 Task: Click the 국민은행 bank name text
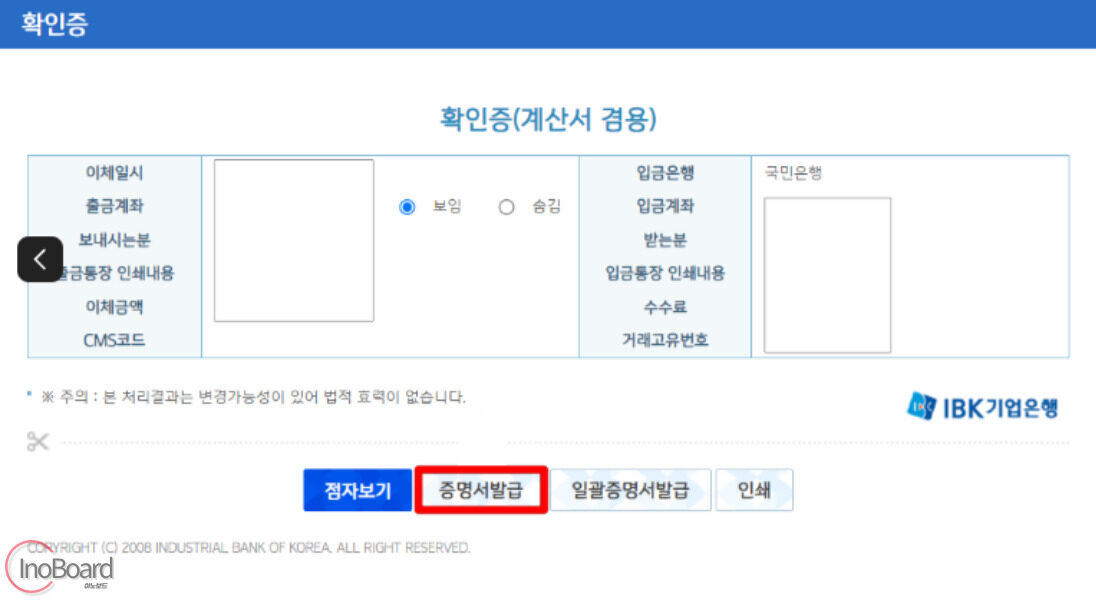[793, 173]
